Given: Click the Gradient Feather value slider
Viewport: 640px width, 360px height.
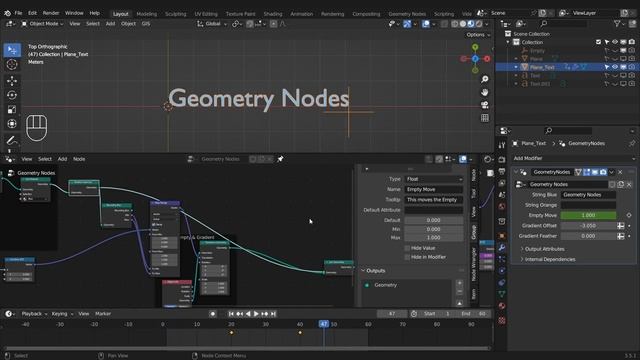Looking at the screenshot, I should pos(588,236).
